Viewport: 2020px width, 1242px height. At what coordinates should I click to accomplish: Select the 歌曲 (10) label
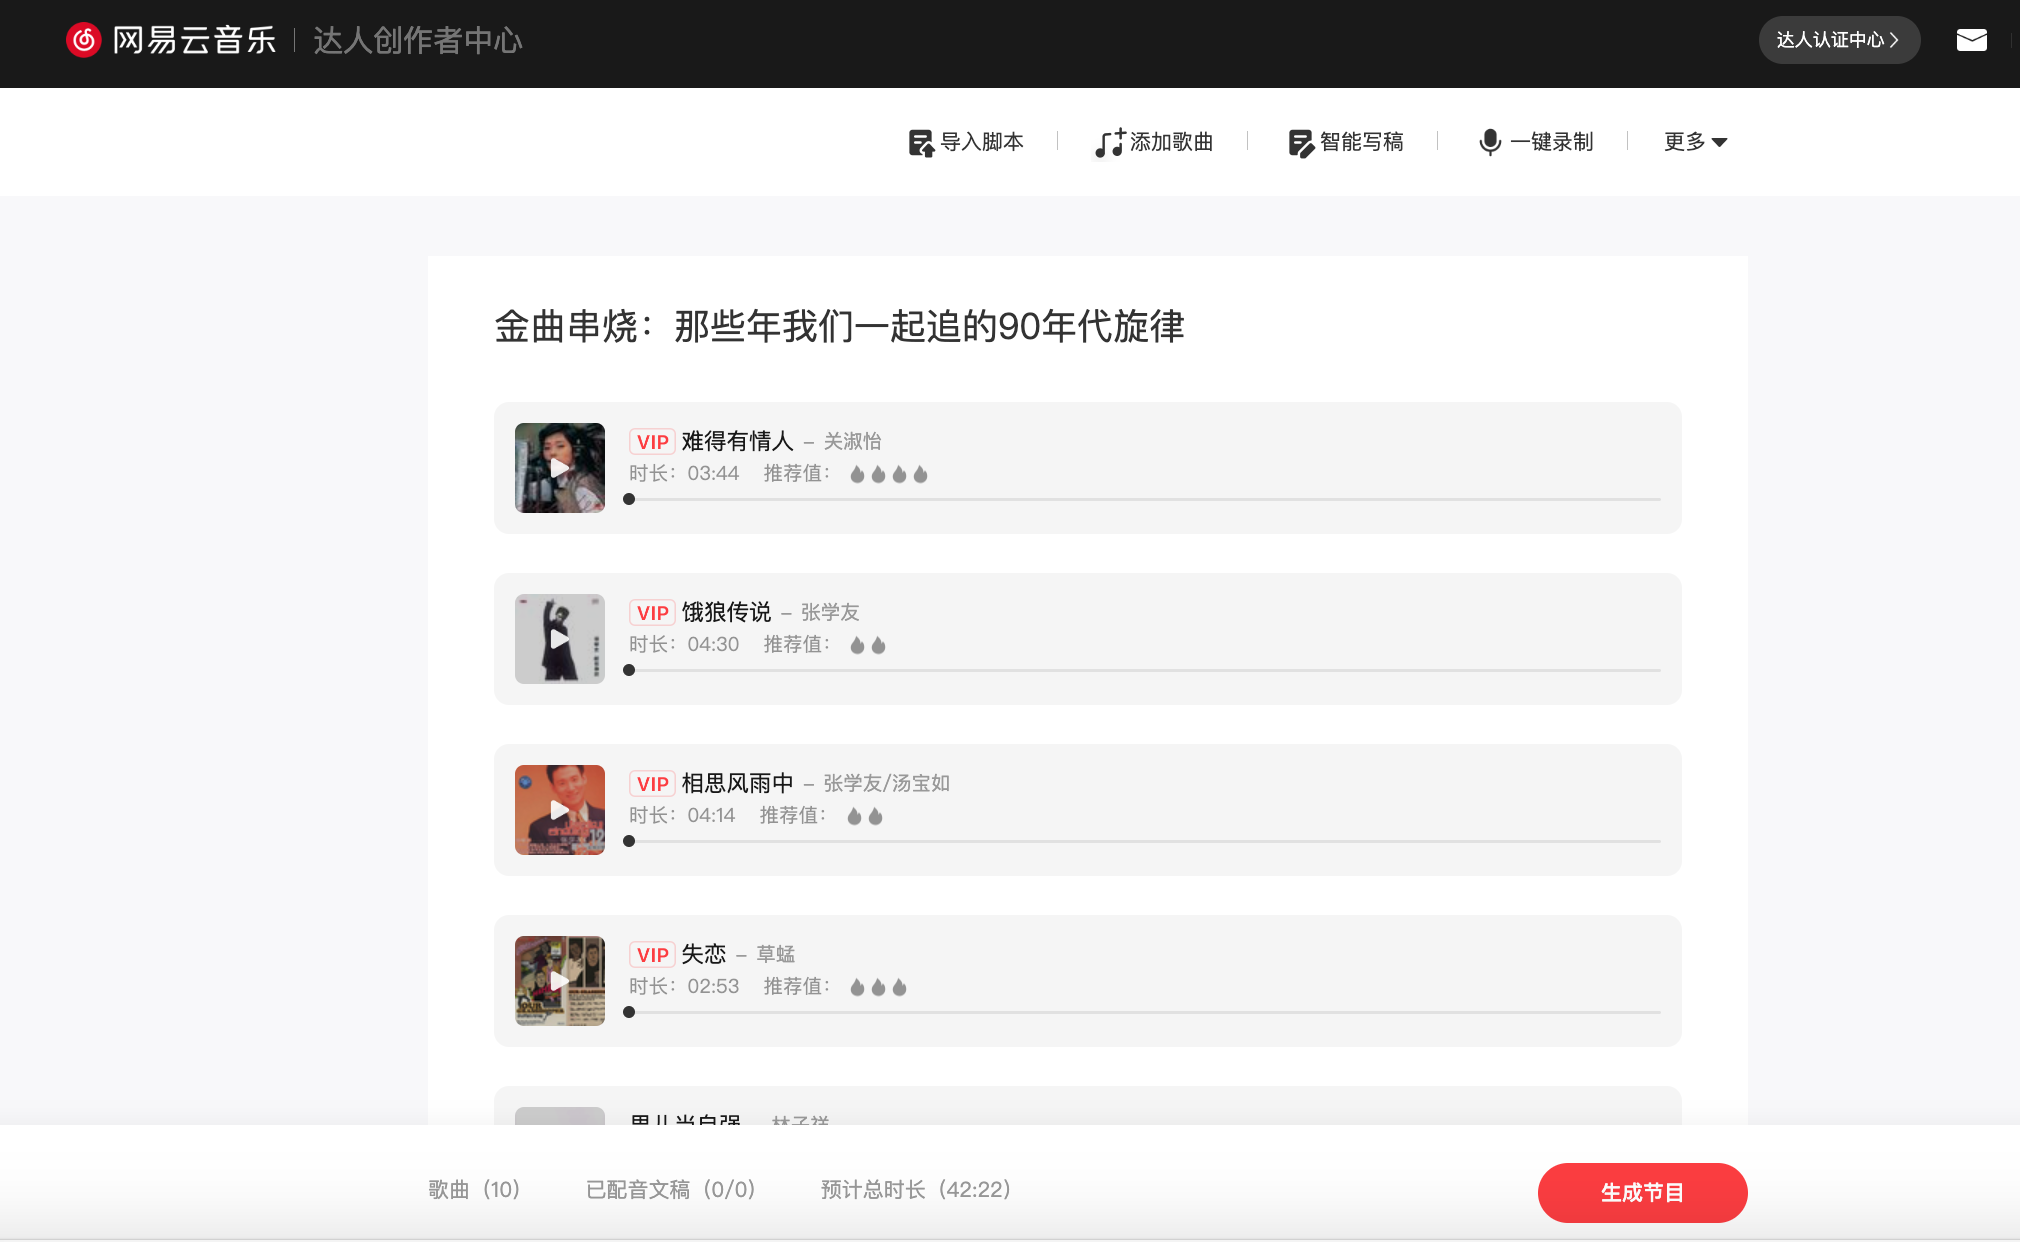[474, 1190]
